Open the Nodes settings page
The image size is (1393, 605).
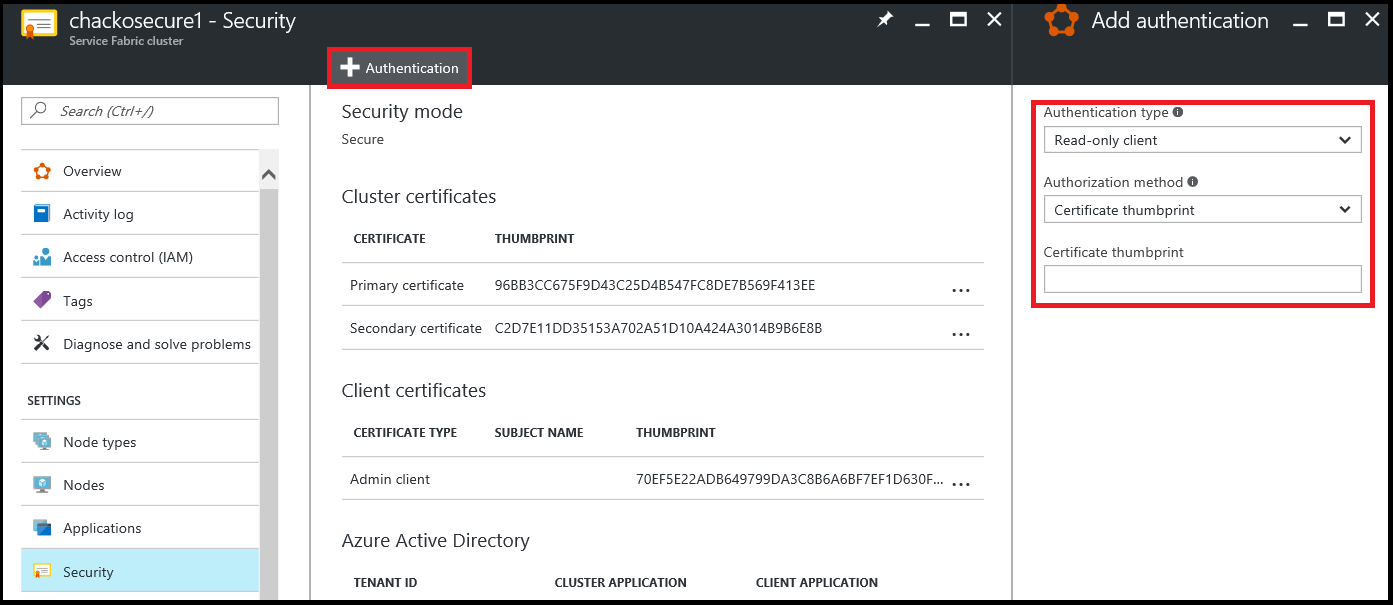pos(140,484)
